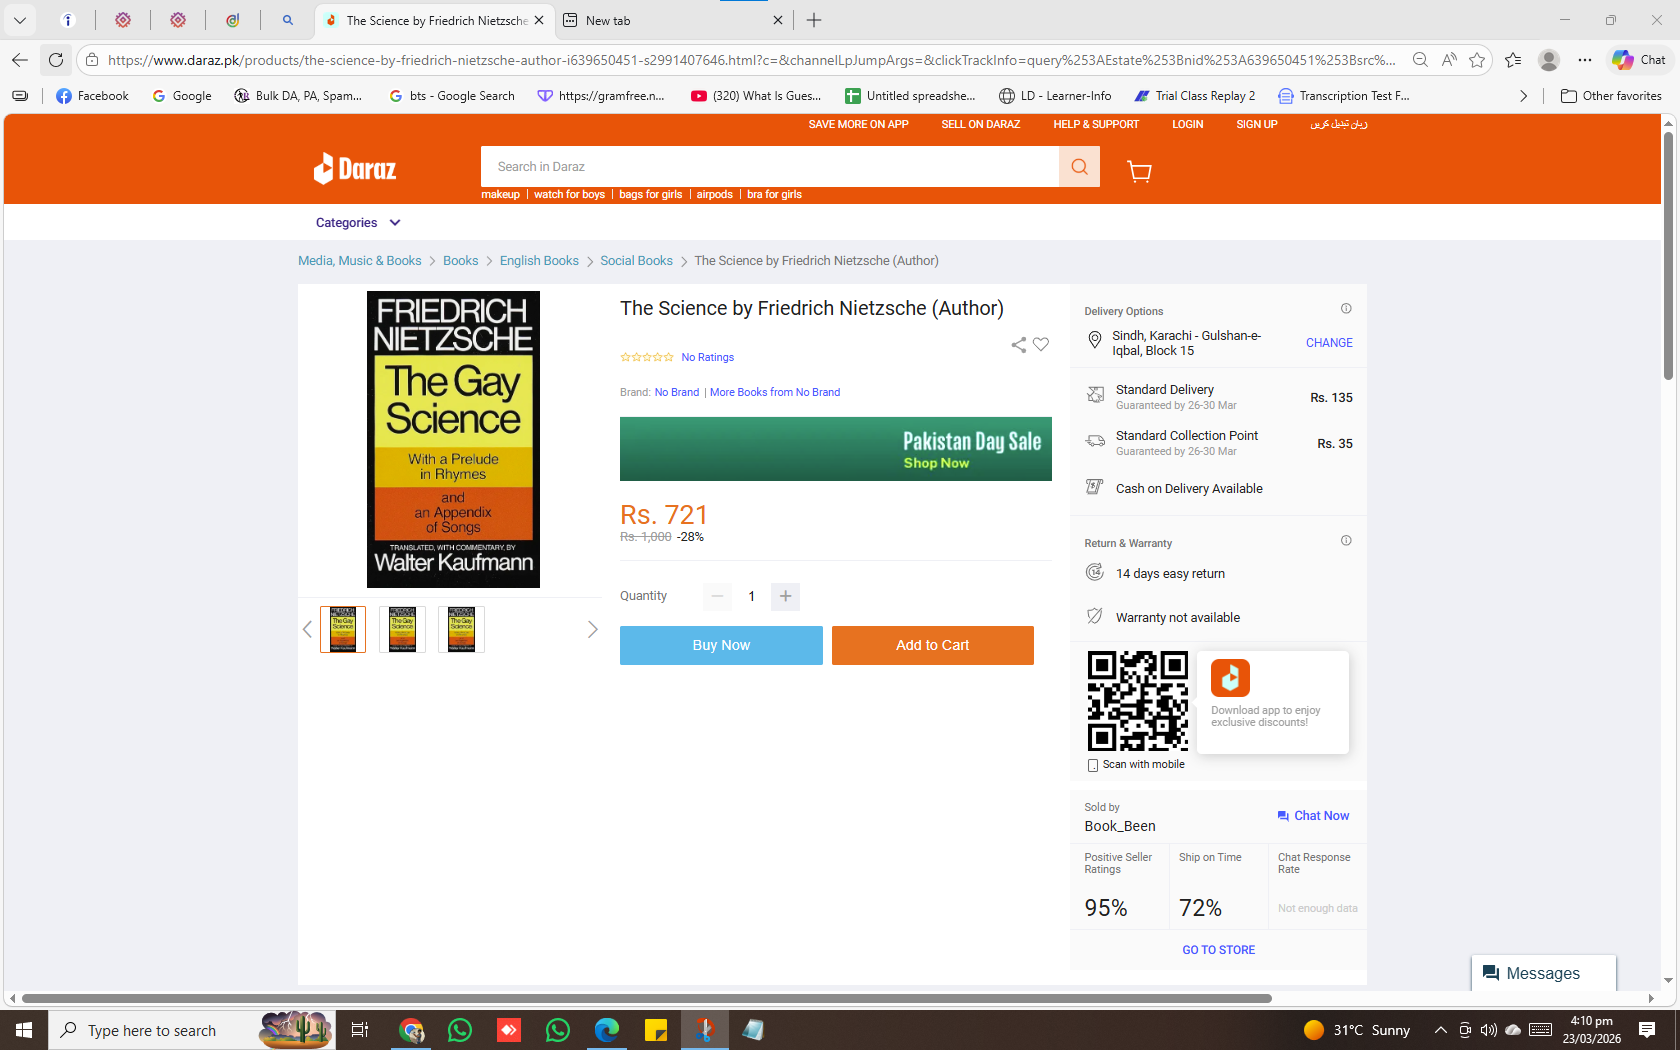Screen dimensions: 1680x1050
Task: Show next product thumbnails arrow
Action: coord(592,629)
